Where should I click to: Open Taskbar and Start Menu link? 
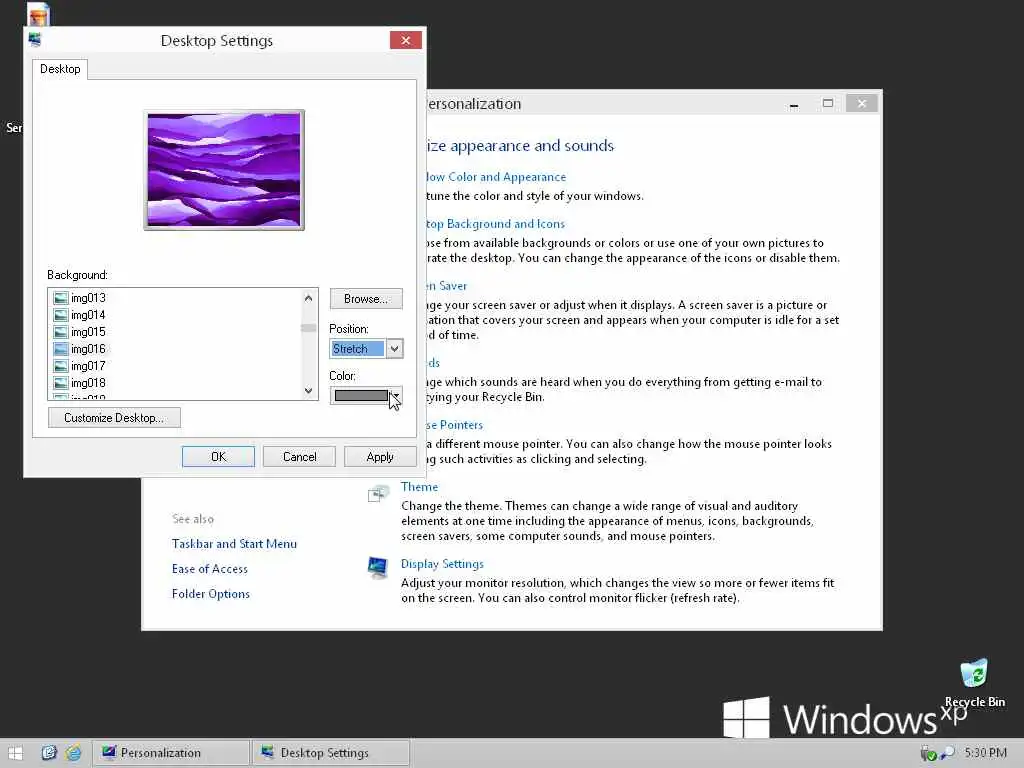tap(234, 544)
